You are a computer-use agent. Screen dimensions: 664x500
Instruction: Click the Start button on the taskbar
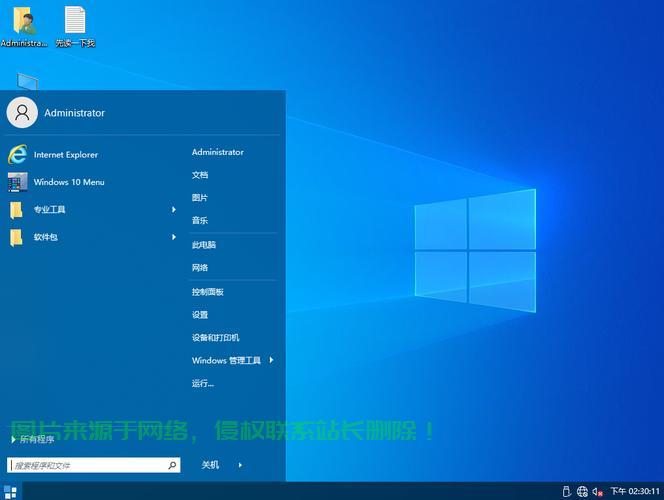10,492
